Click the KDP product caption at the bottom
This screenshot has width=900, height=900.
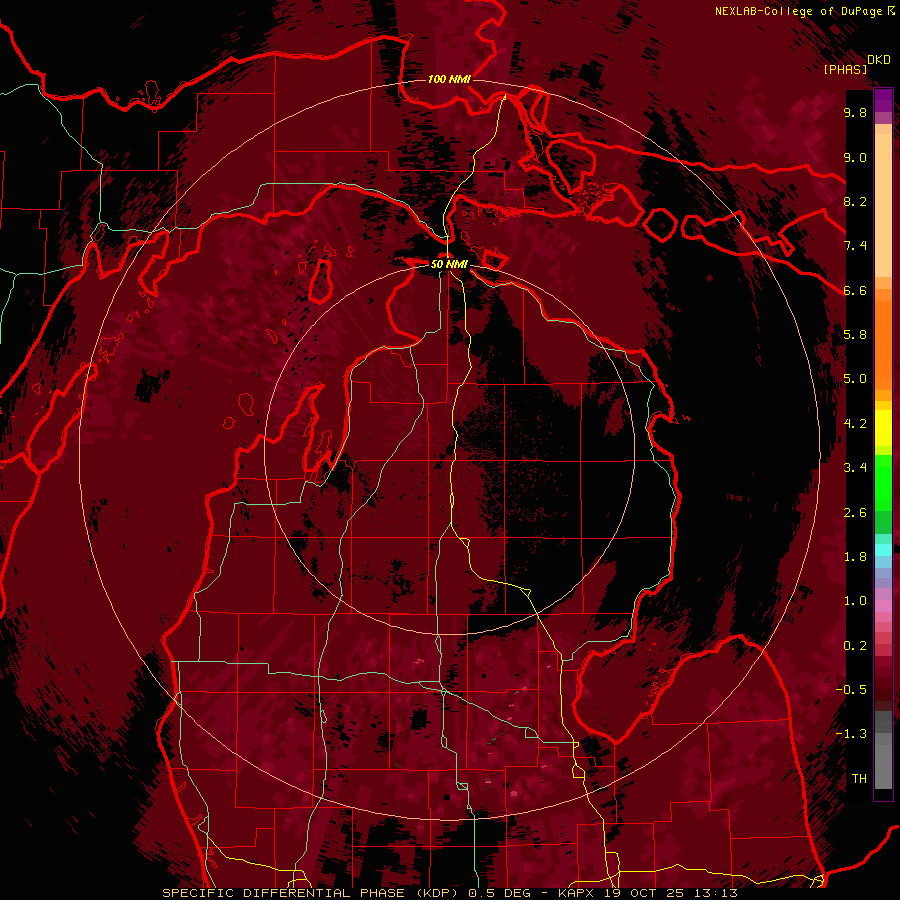(449, 893)
